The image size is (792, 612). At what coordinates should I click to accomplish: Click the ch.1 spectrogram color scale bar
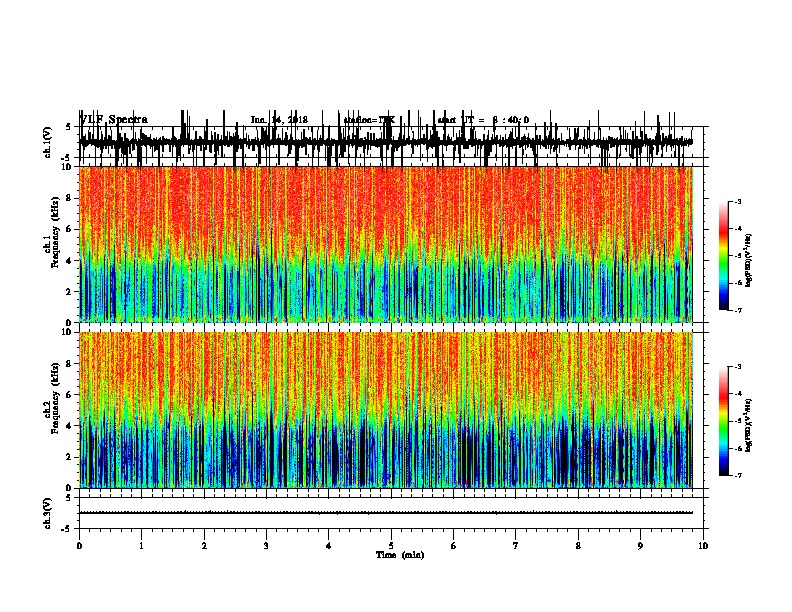coord(723,256)
